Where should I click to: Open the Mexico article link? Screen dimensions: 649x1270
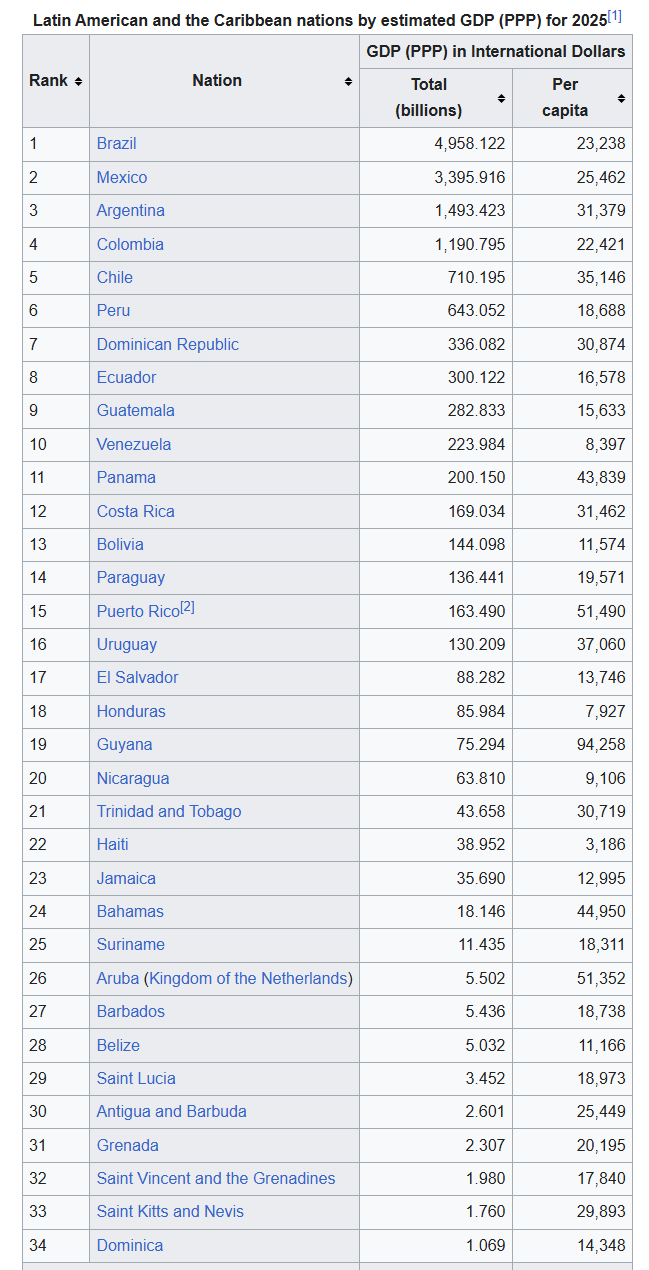122,177
